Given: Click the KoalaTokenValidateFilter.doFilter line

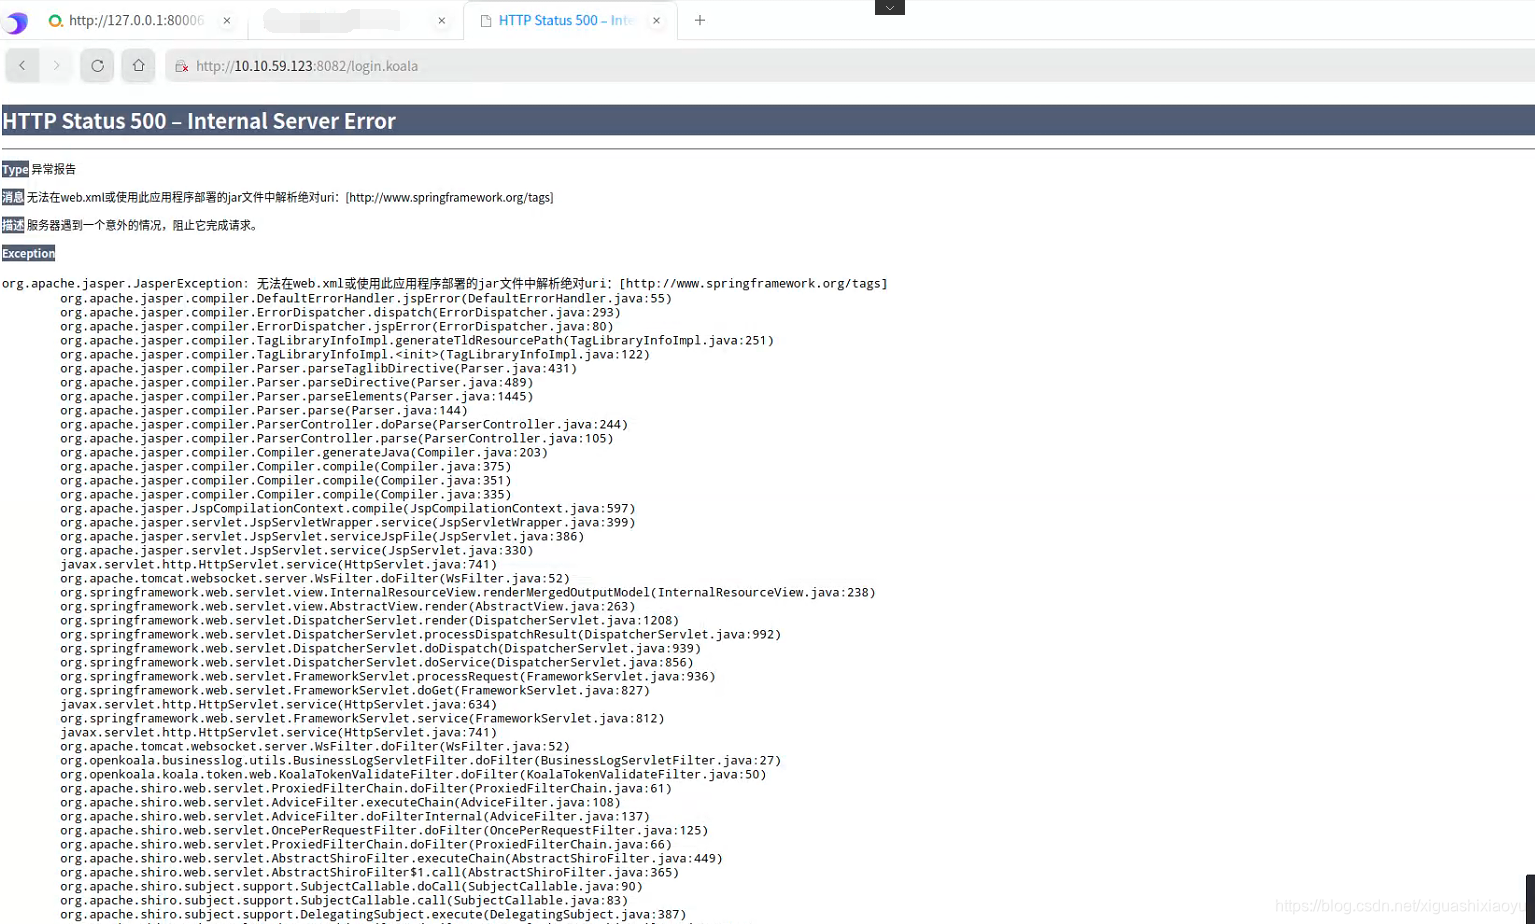Looking at the screenshot, I should (x=412, y=774).
